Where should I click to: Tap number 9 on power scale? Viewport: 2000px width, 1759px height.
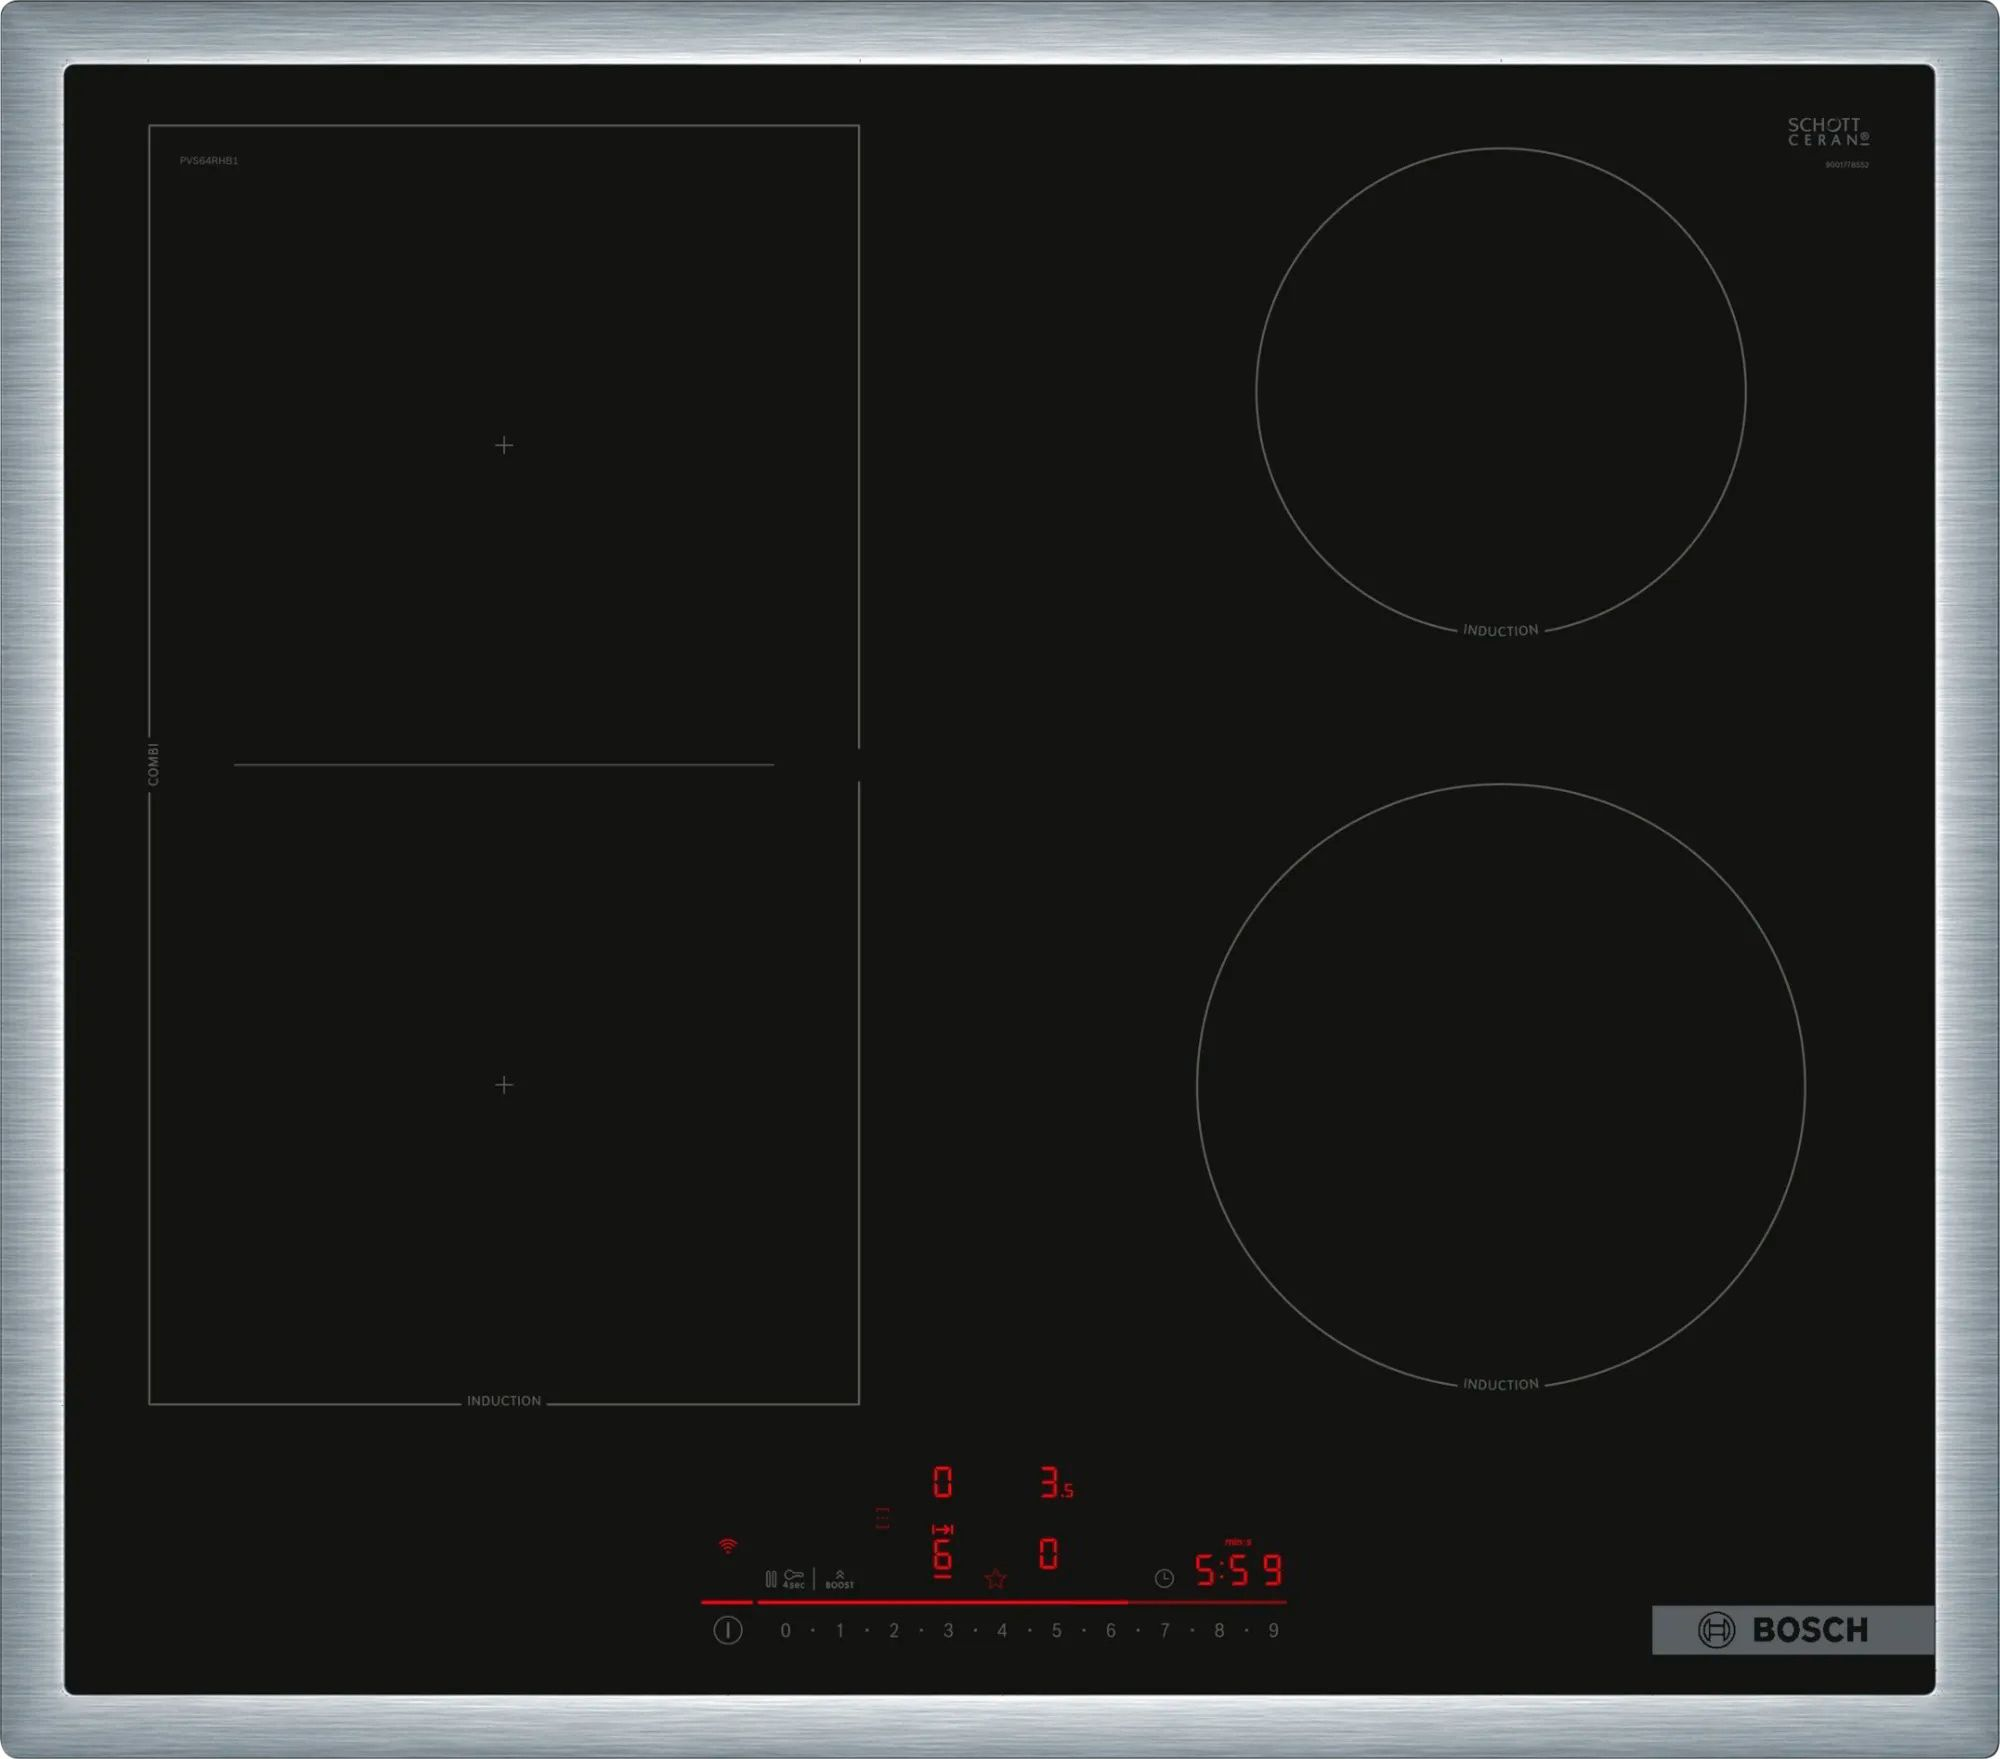tap(1273, 1631)
